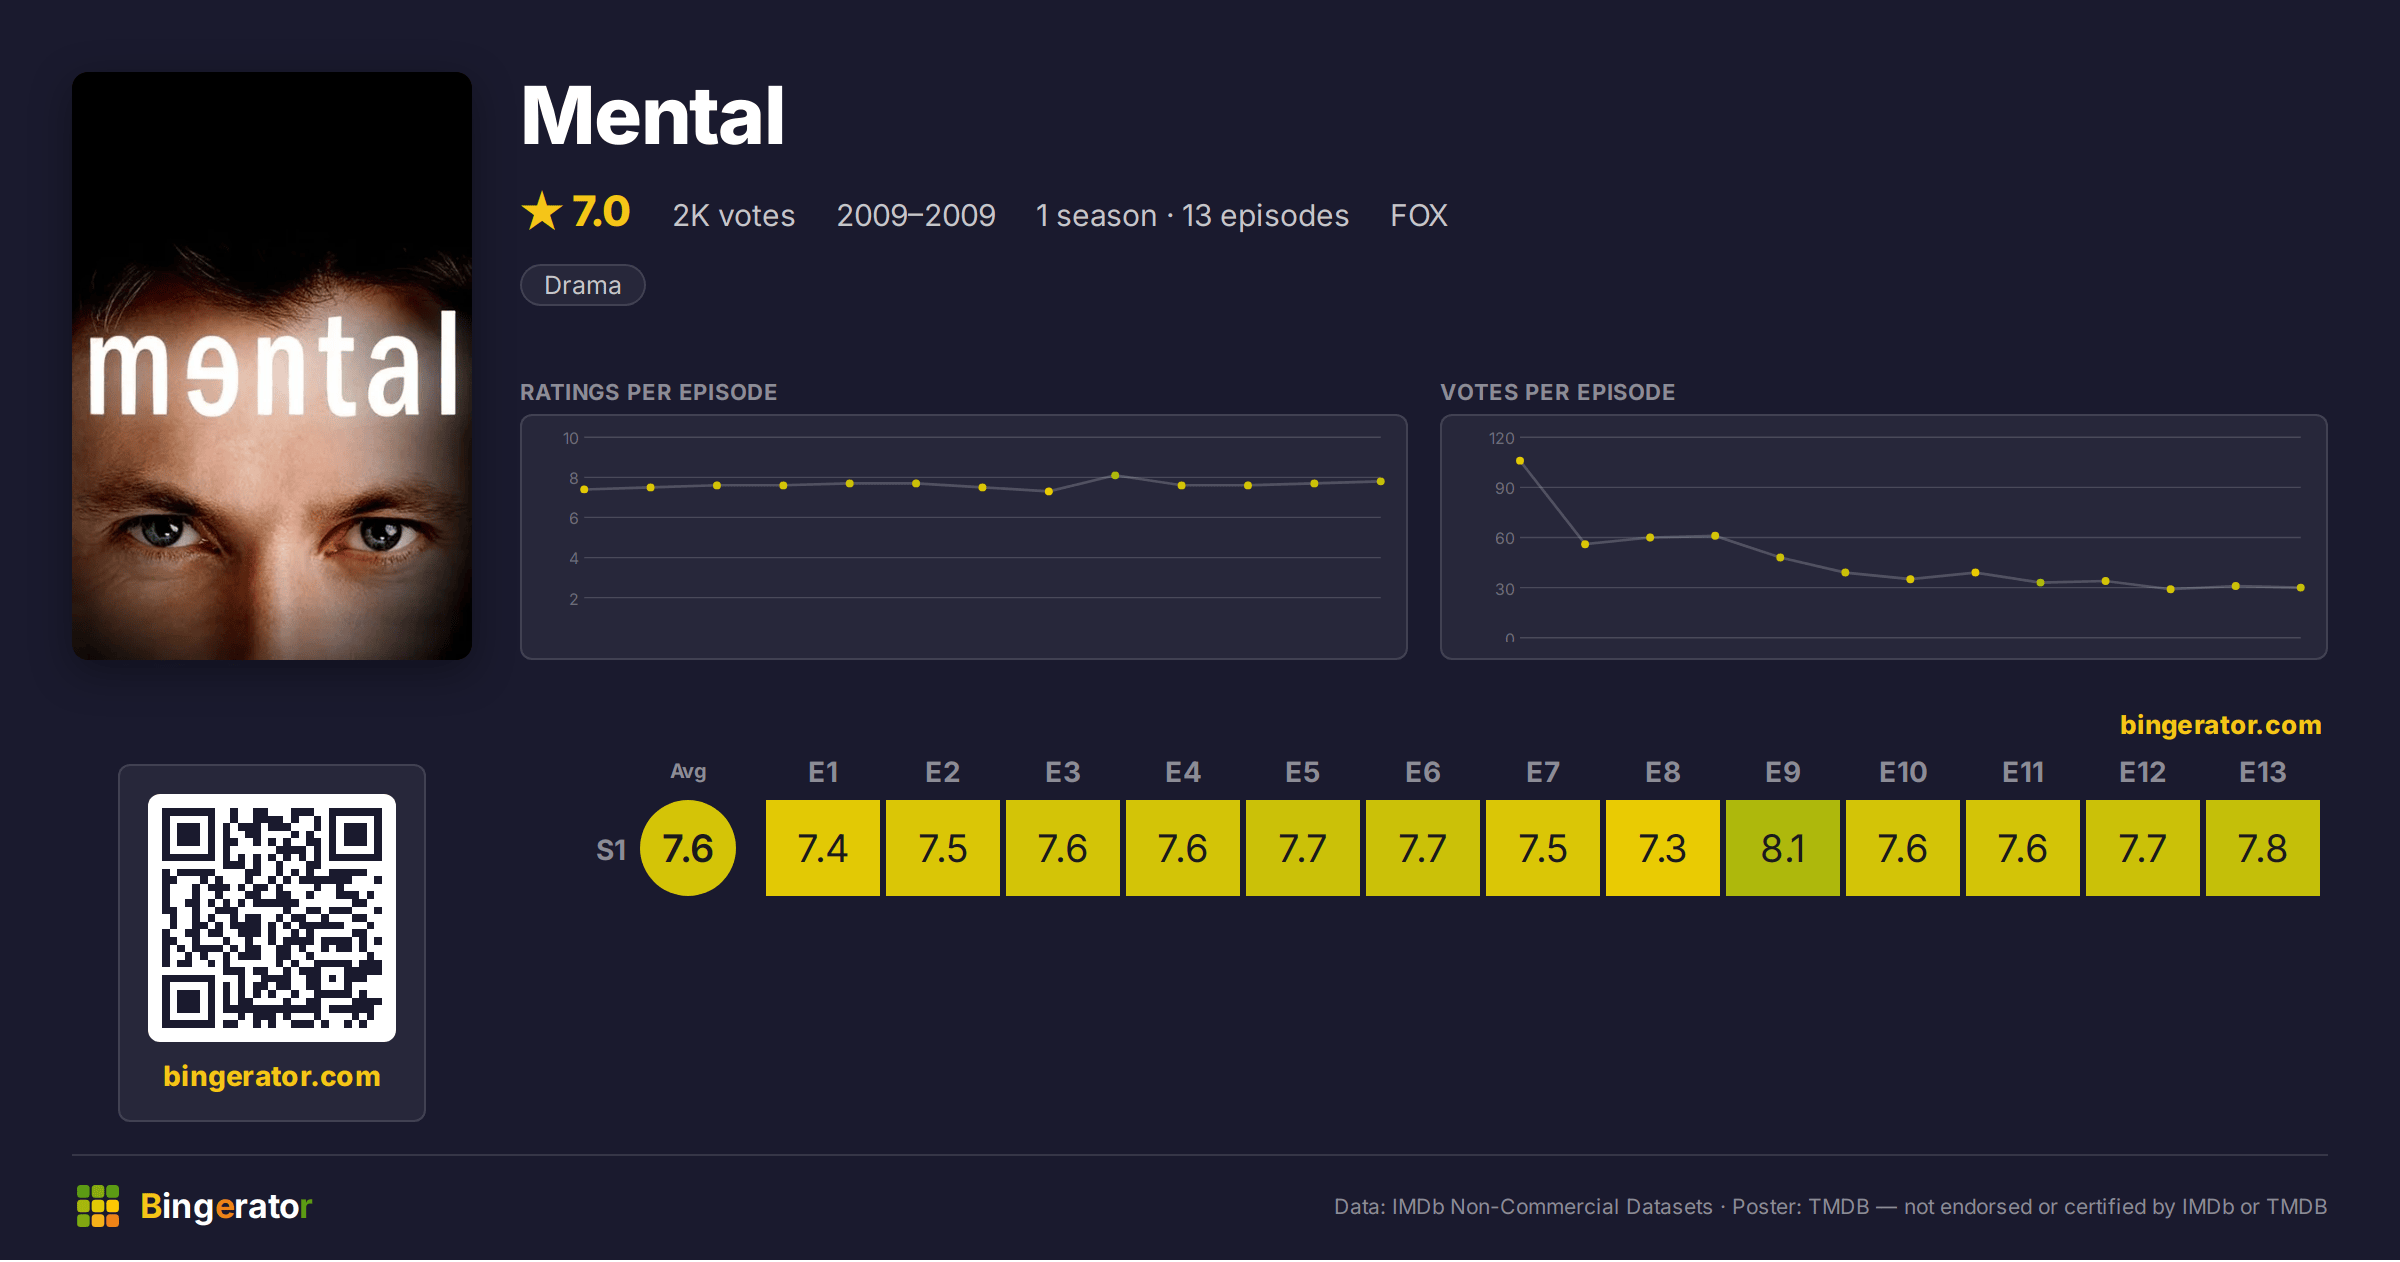Click the Bingerator grid logo icon

[98, 1206]
